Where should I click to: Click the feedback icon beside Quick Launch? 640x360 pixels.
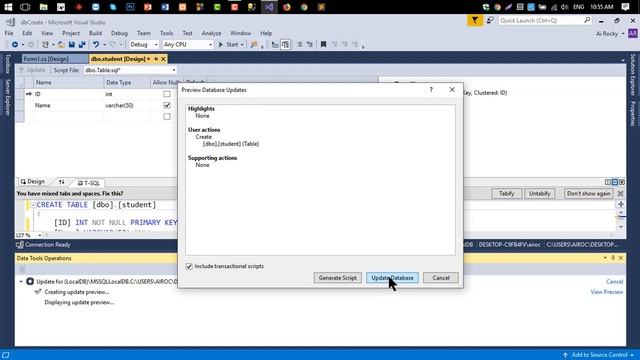tap(490, 20)
